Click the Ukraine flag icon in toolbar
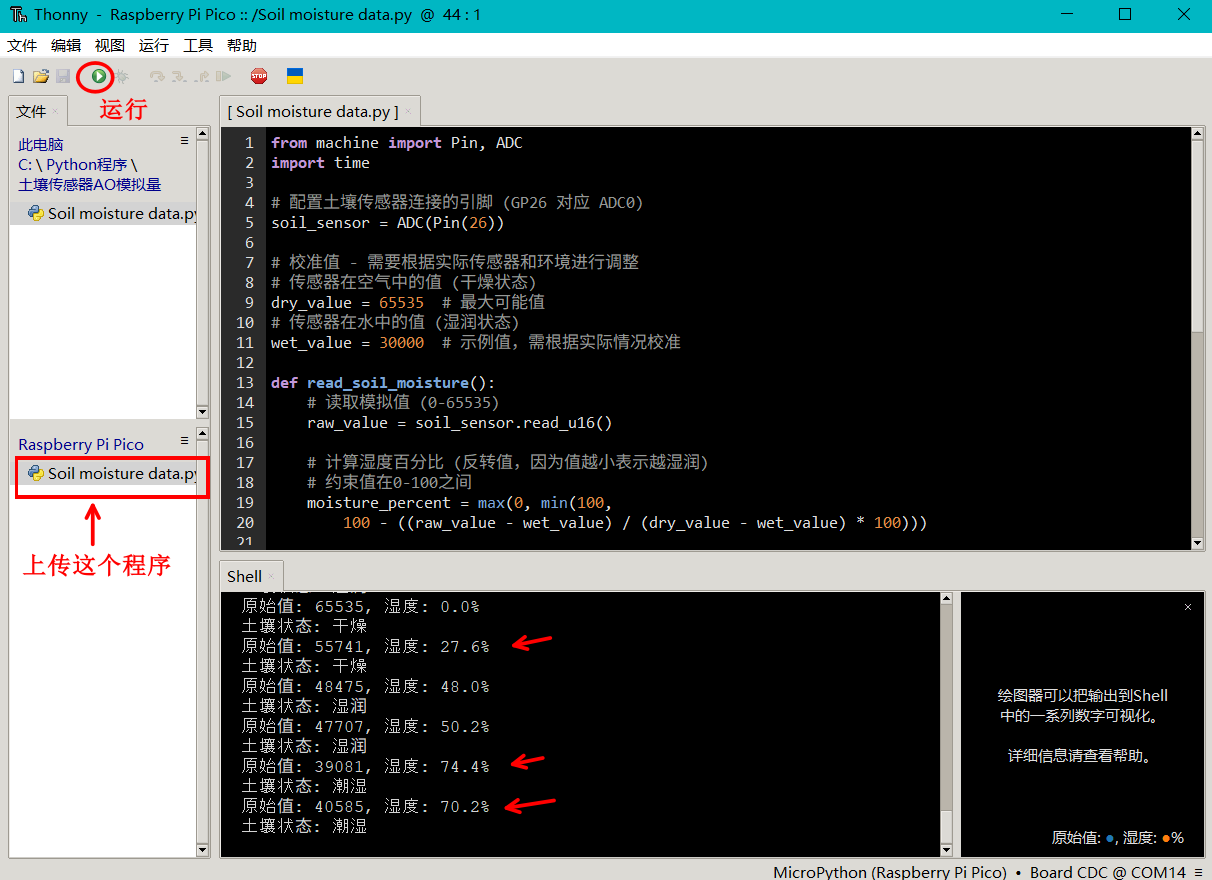This screenshot has width=1212, height=880. click(295, 76)
